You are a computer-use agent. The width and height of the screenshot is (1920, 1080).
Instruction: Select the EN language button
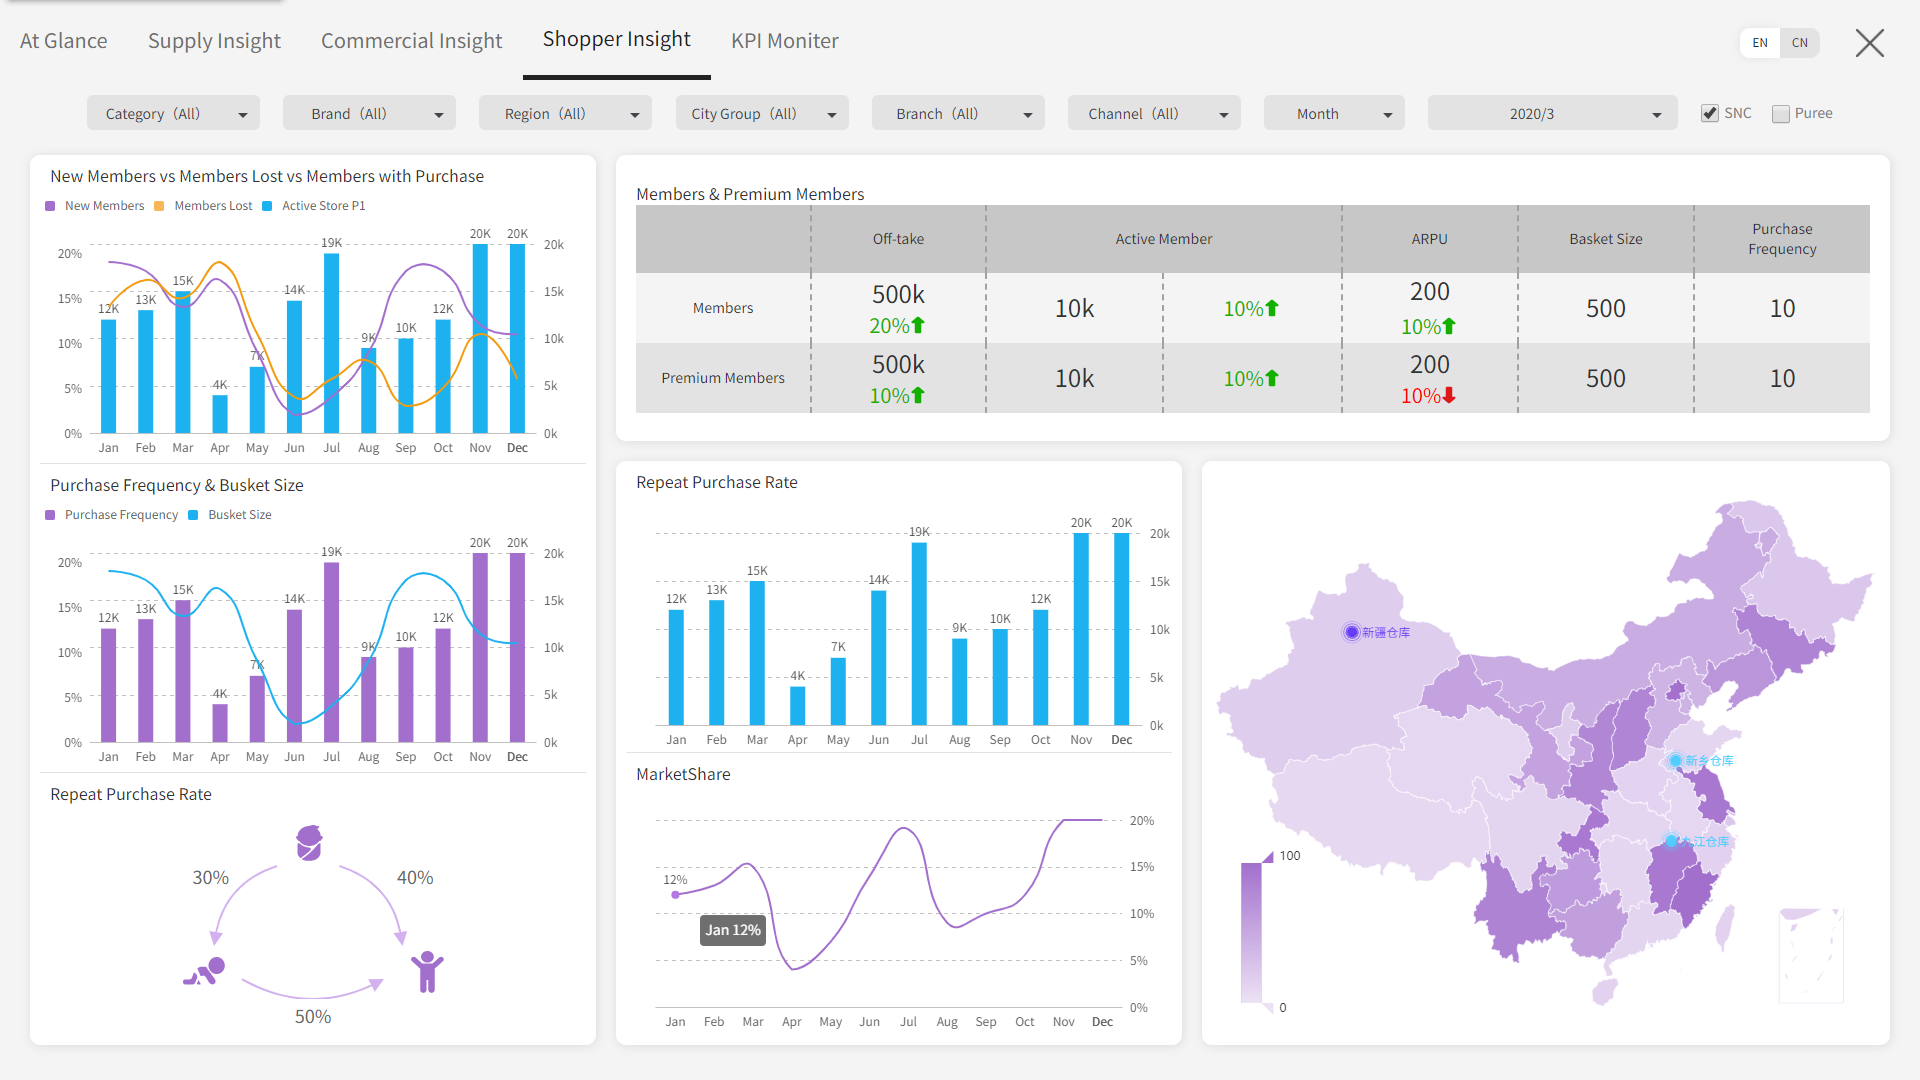point(1760,43)
